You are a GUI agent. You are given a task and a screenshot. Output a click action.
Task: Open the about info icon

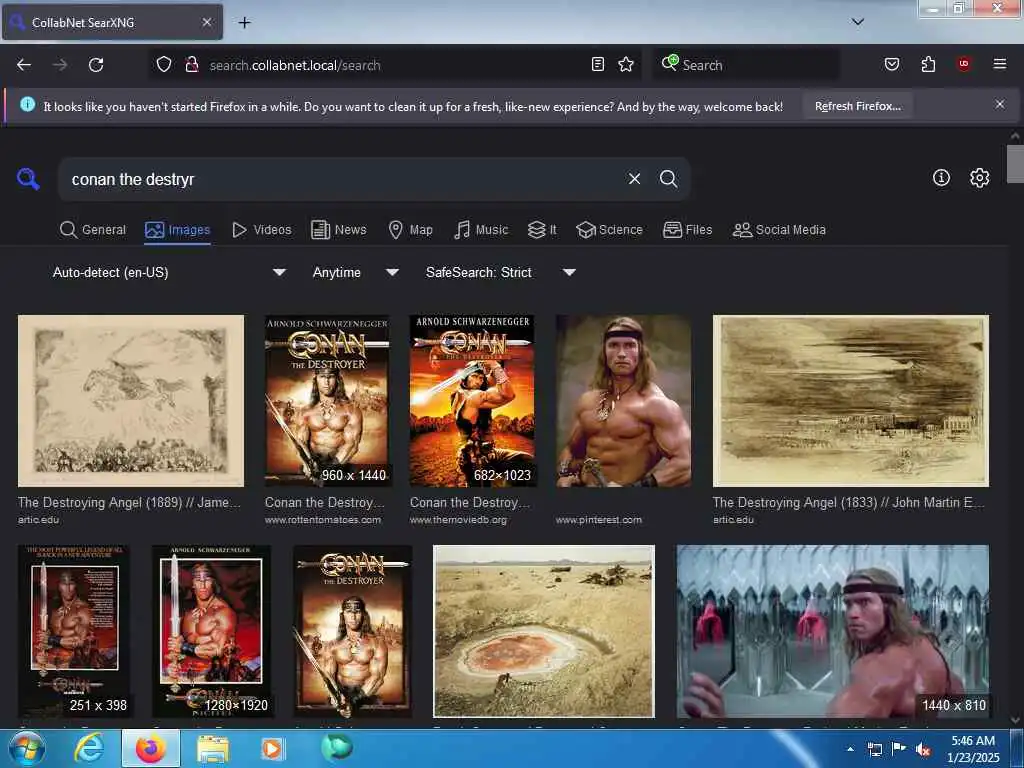(x=941, y=178)
